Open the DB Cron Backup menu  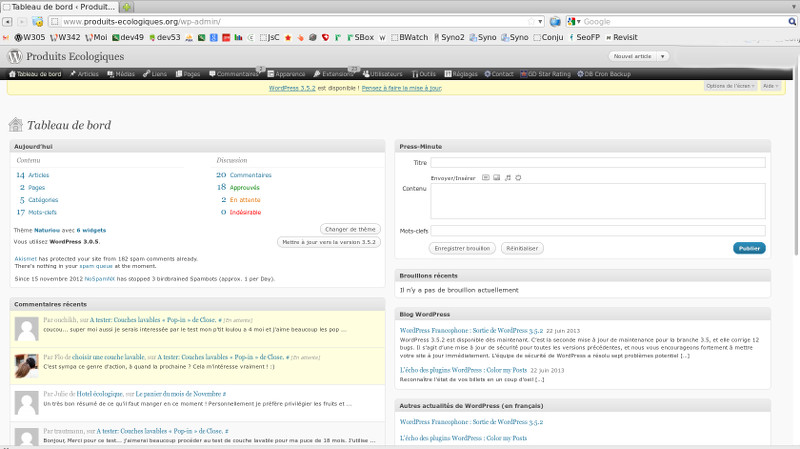coord(604,74)
